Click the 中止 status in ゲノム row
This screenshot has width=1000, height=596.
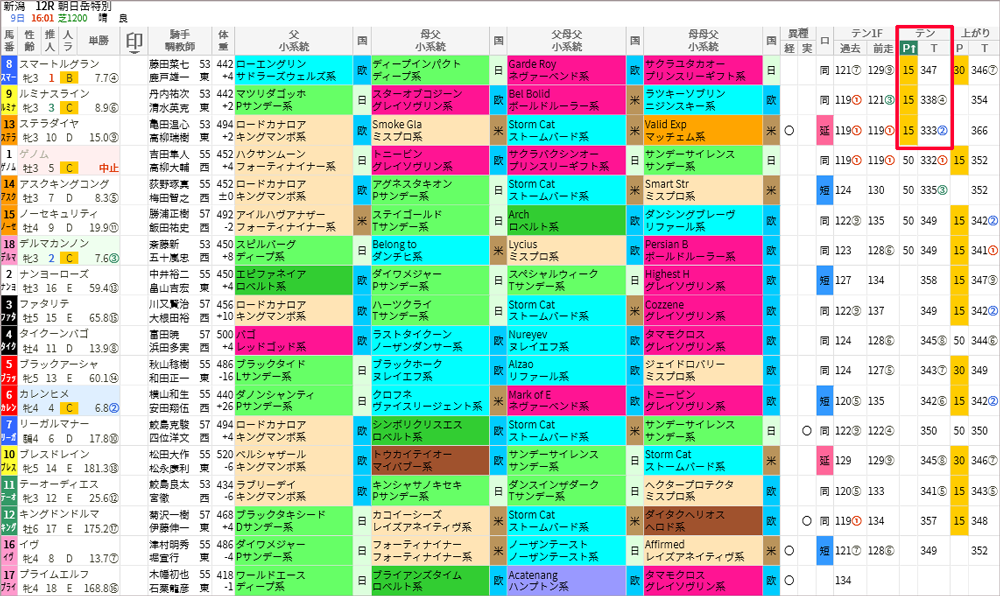(x=108, y=168)
